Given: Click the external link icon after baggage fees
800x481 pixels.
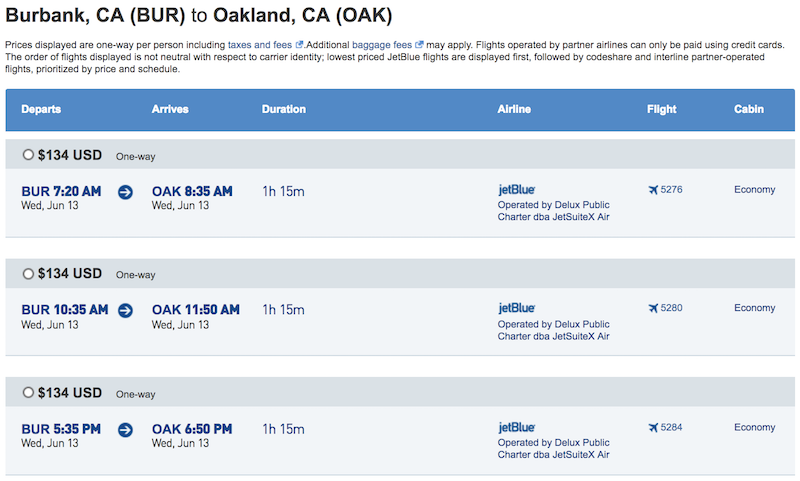Looking at the screenshot, I should tap(419, 44).
